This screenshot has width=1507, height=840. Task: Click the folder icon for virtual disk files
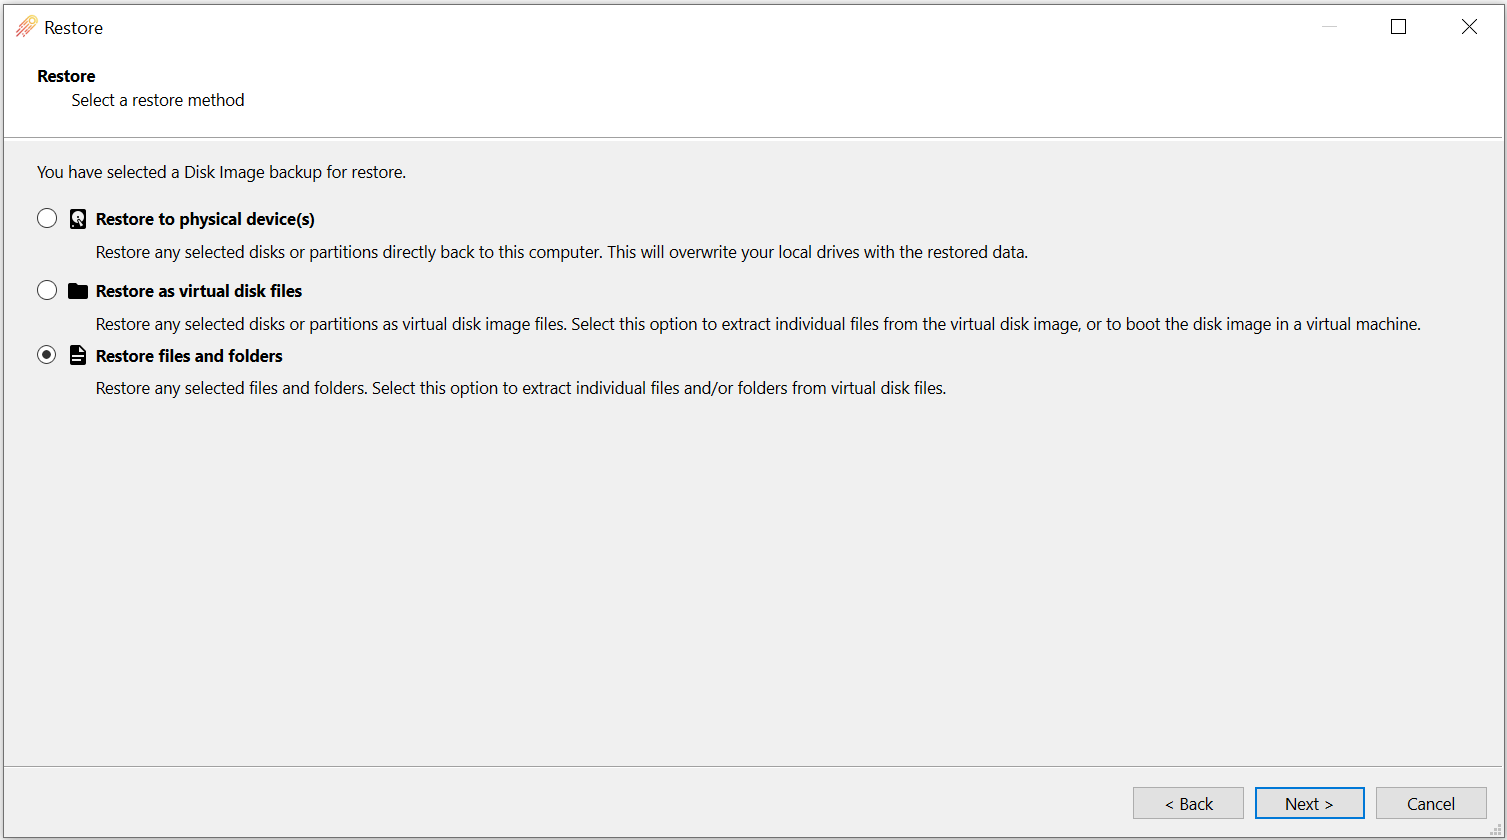click(x=78, y=291)
